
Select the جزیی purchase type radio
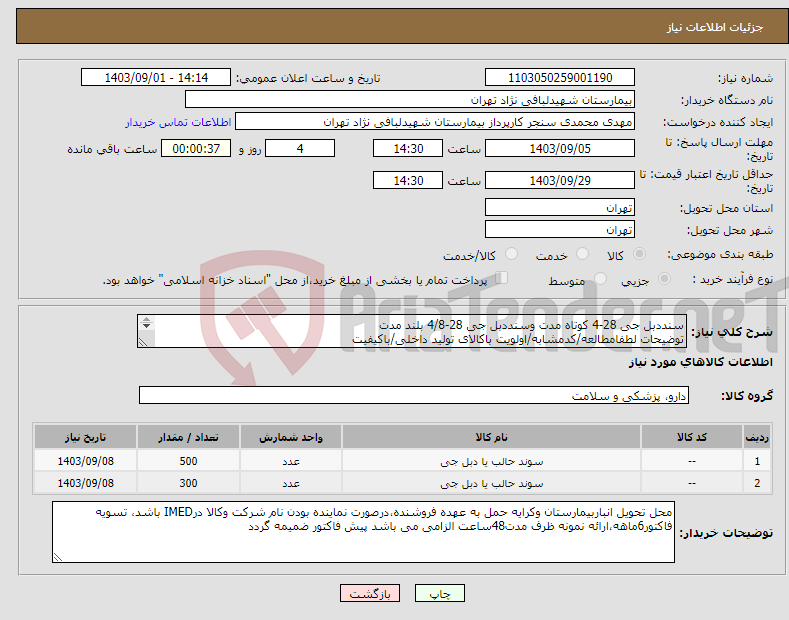coord(664,278)
